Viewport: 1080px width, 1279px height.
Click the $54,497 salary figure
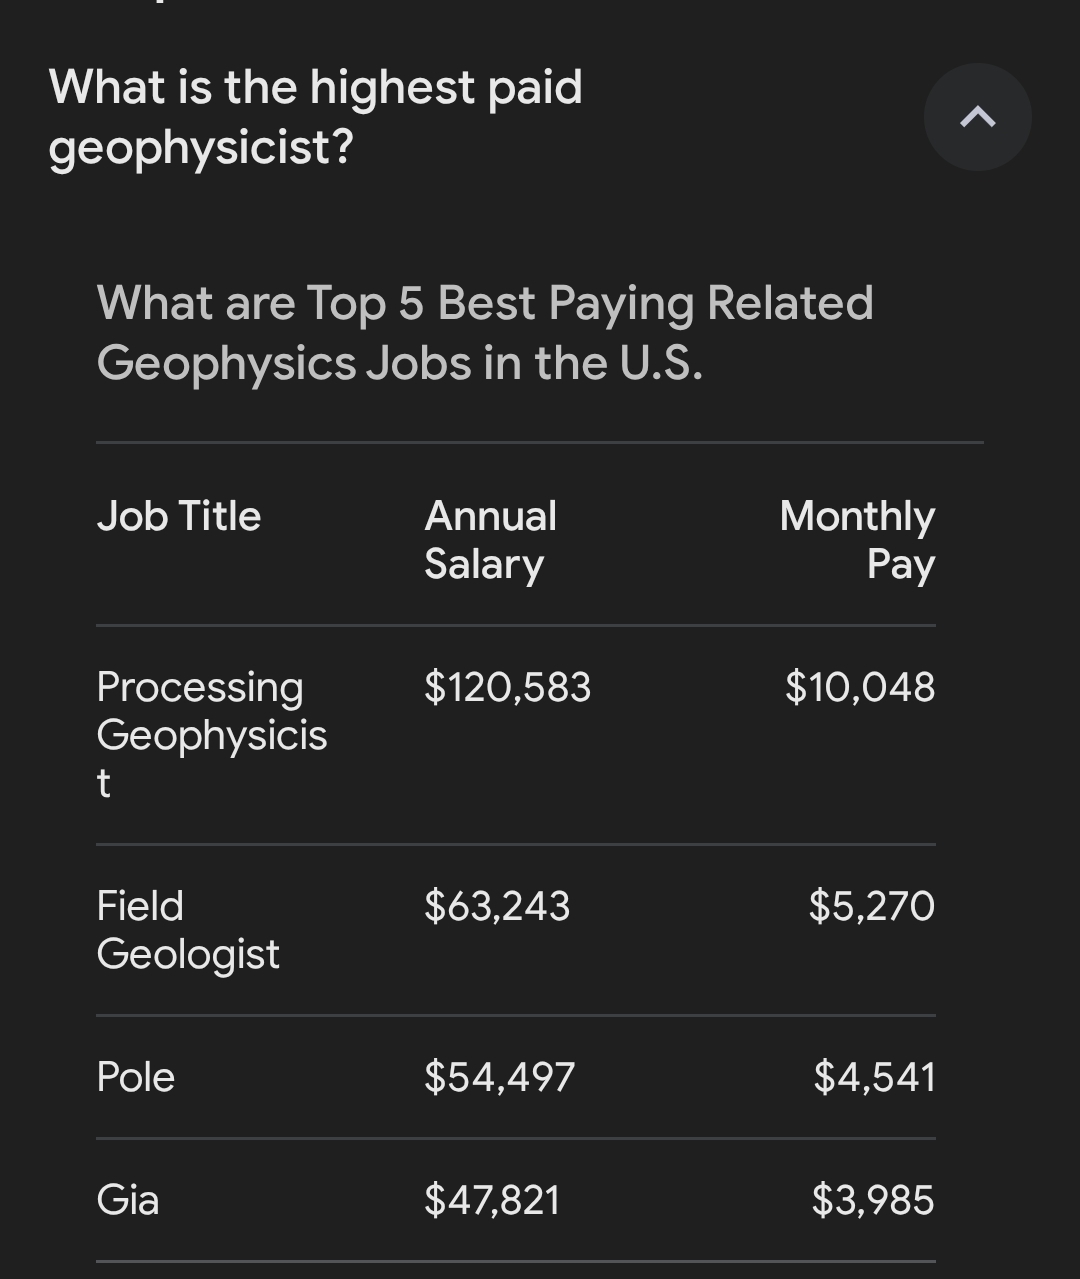(499, 1077)
